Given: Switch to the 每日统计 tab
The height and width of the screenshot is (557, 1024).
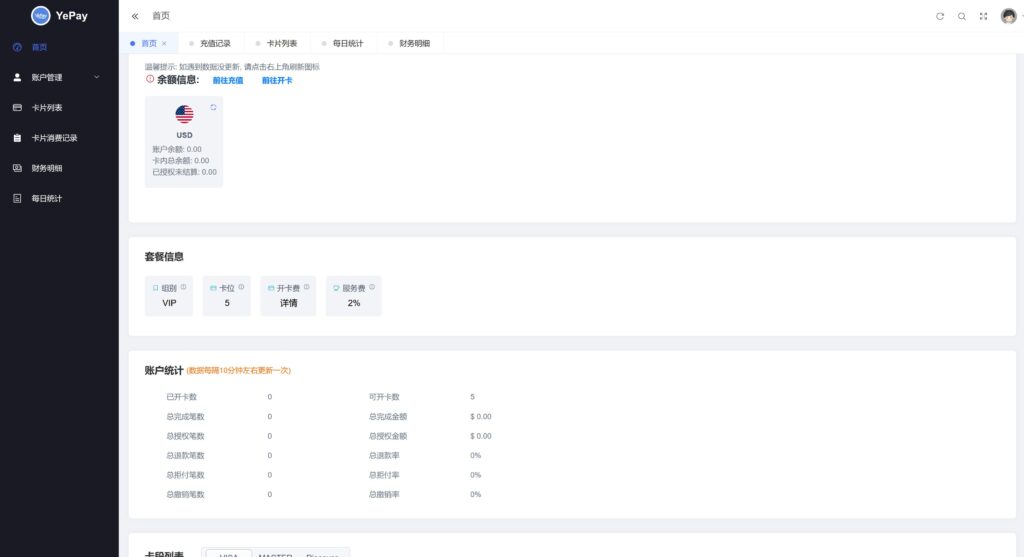Looking at the screenshot, I should [348, 44].
